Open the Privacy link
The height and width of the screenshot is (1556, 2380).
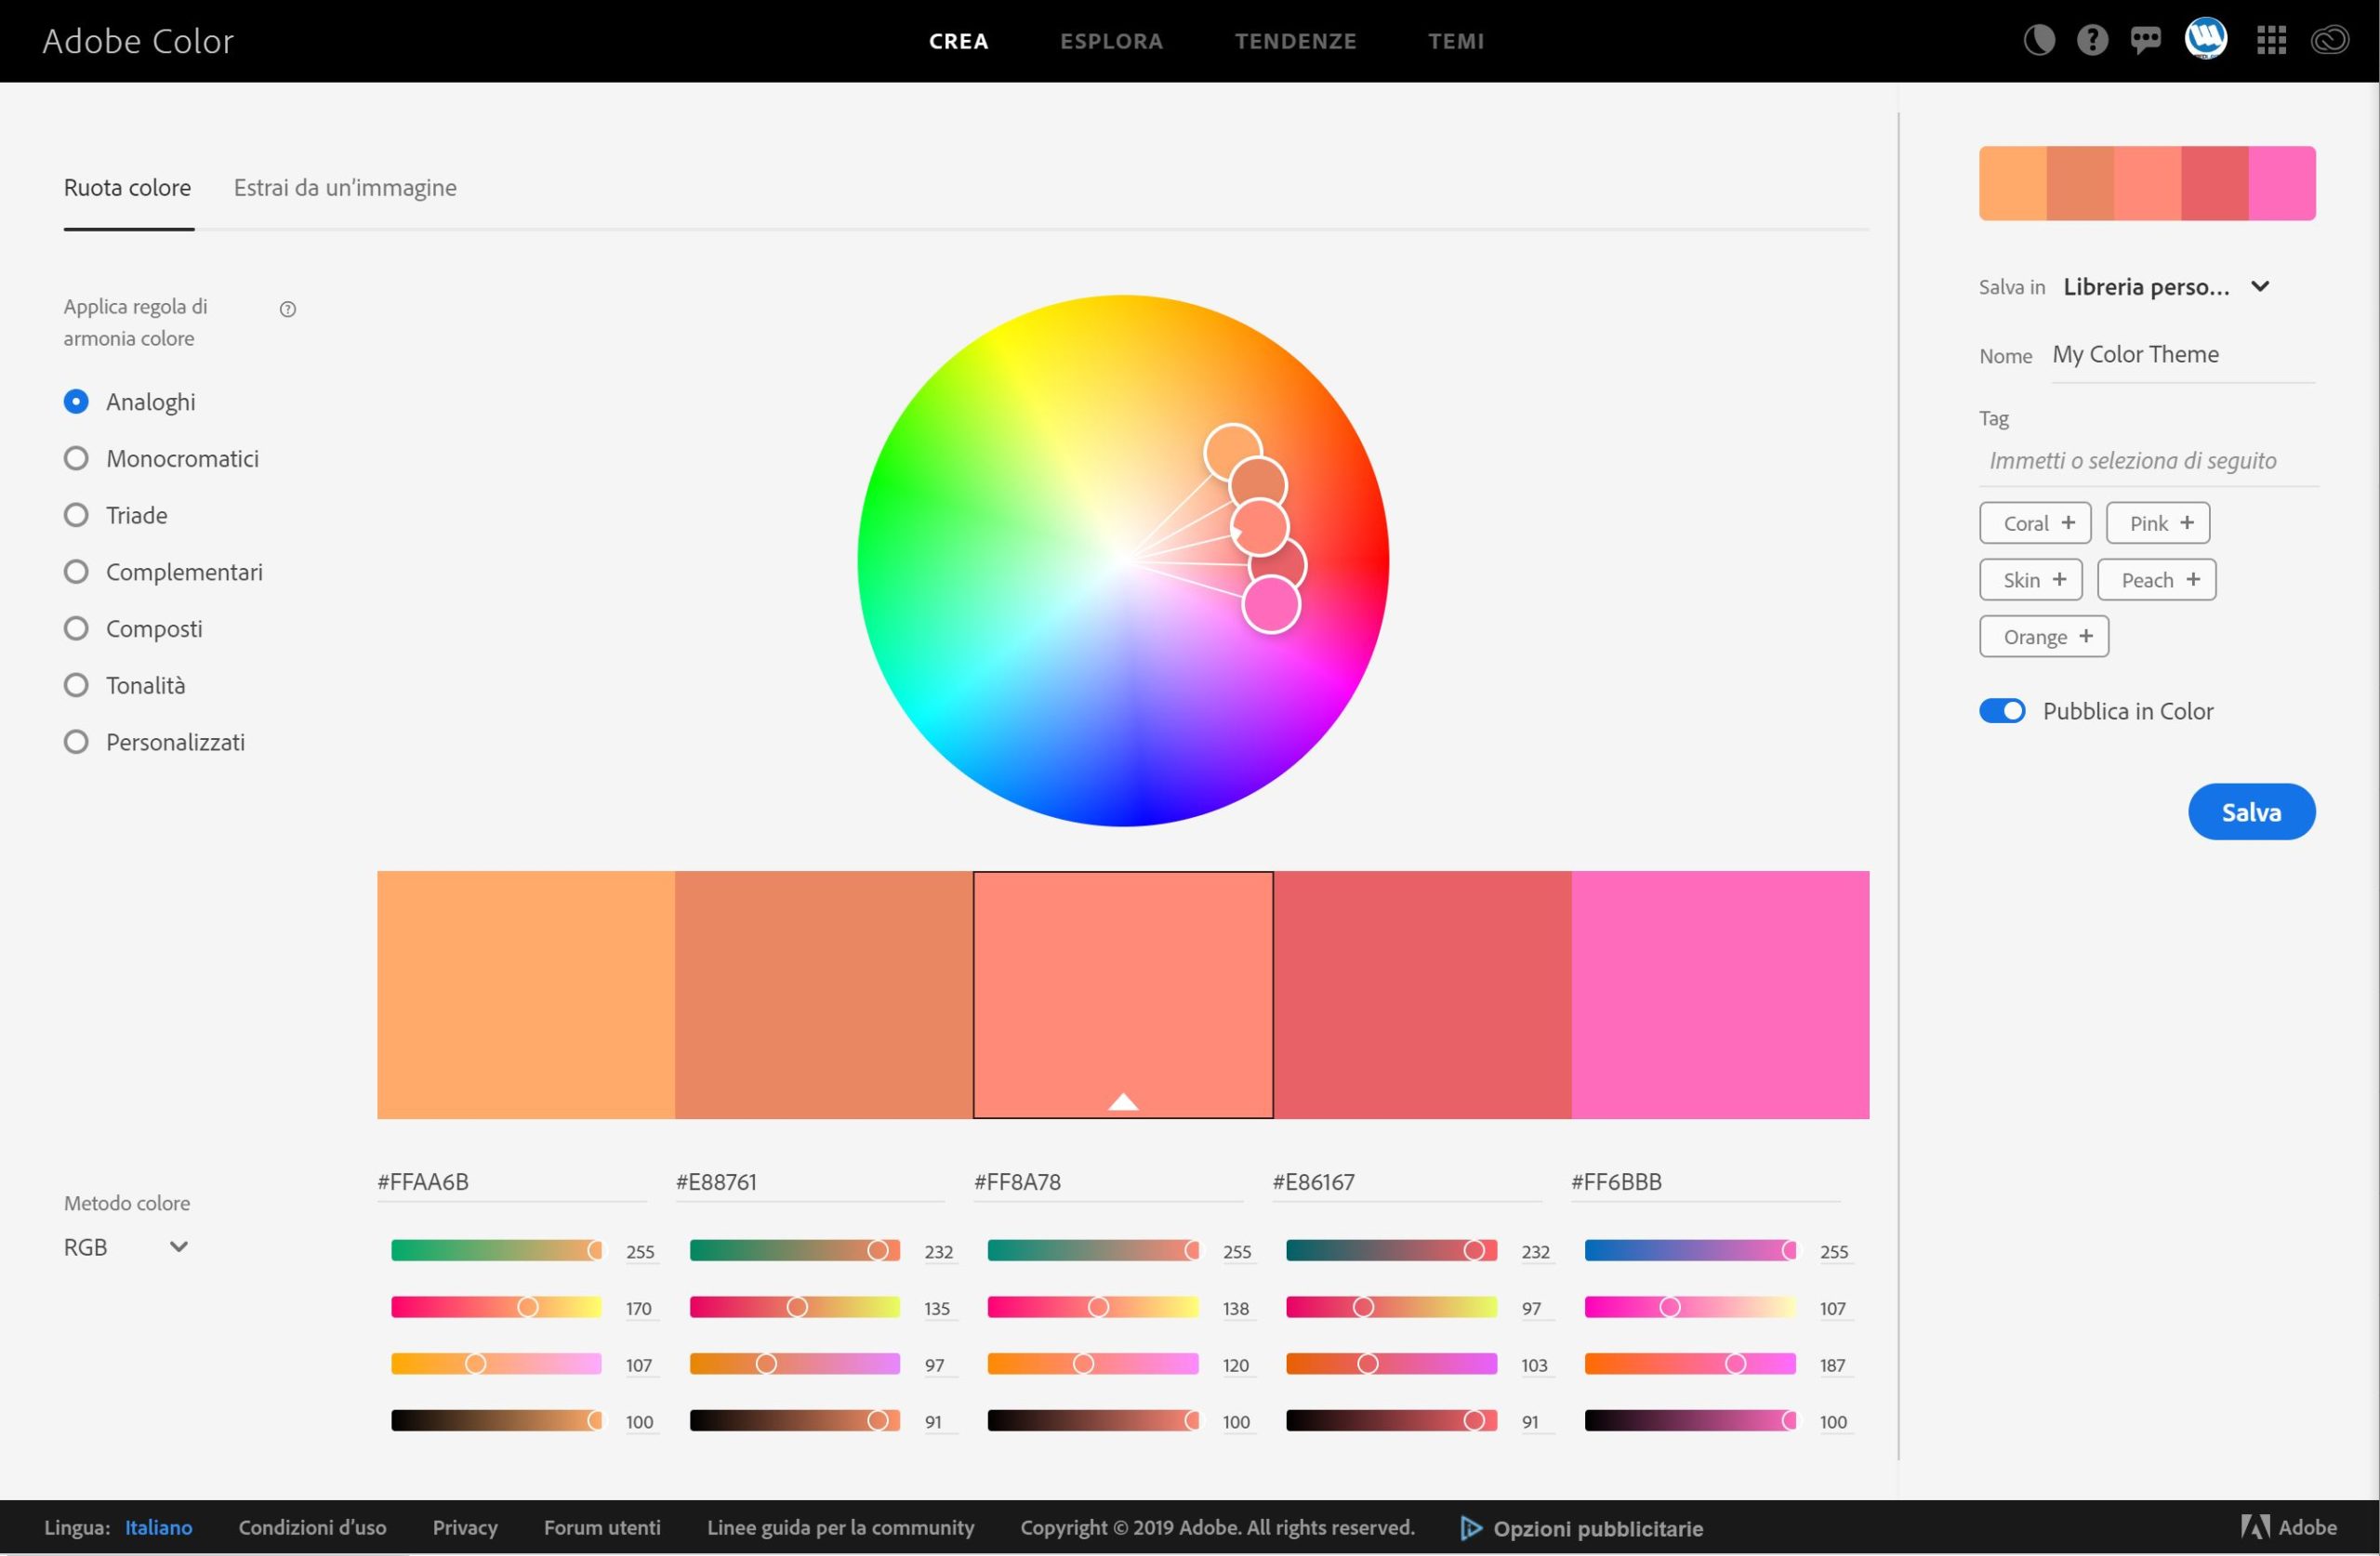tap(465, 1527)
